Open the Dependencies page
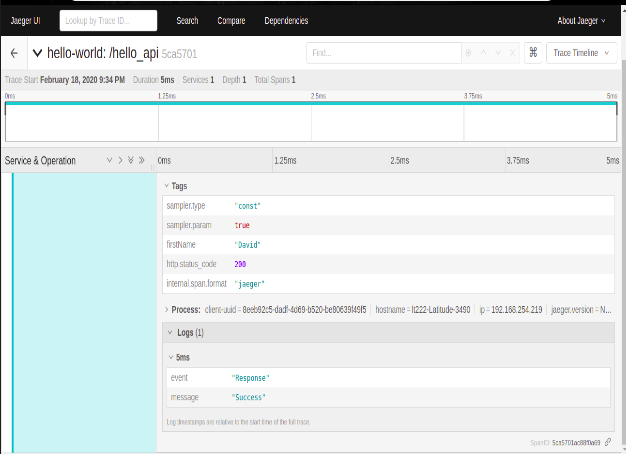This screenshot has height=454, width=626. [x=286, y=21]
